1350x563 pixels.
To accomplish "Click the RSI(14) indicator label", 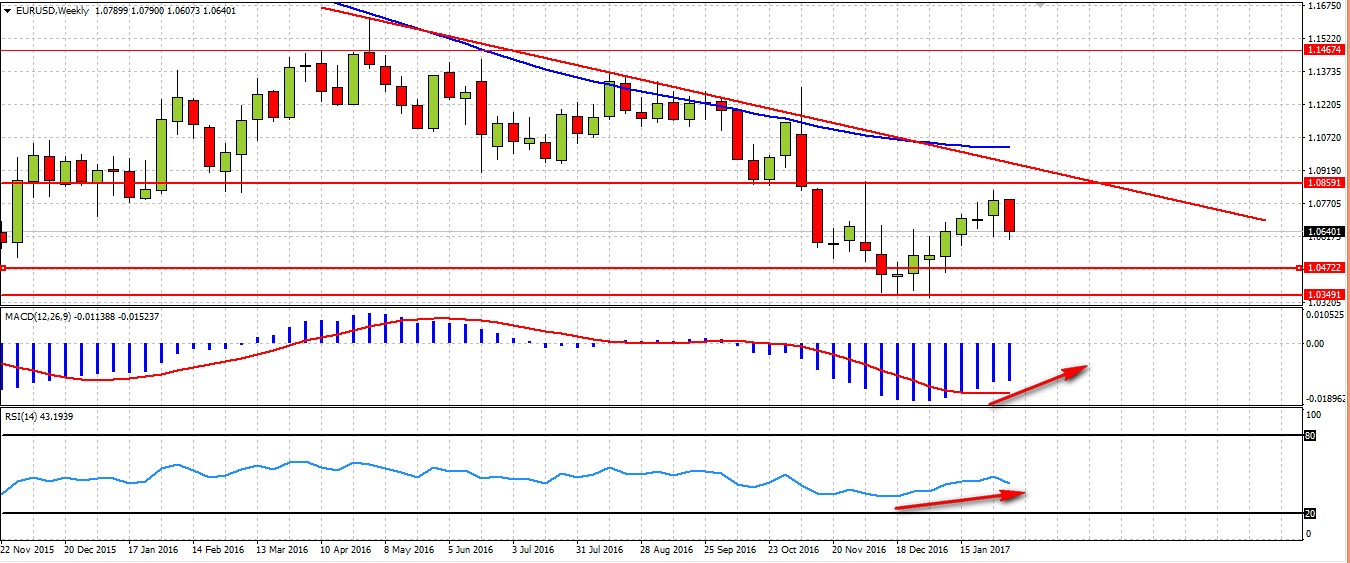I will point(20,415).
